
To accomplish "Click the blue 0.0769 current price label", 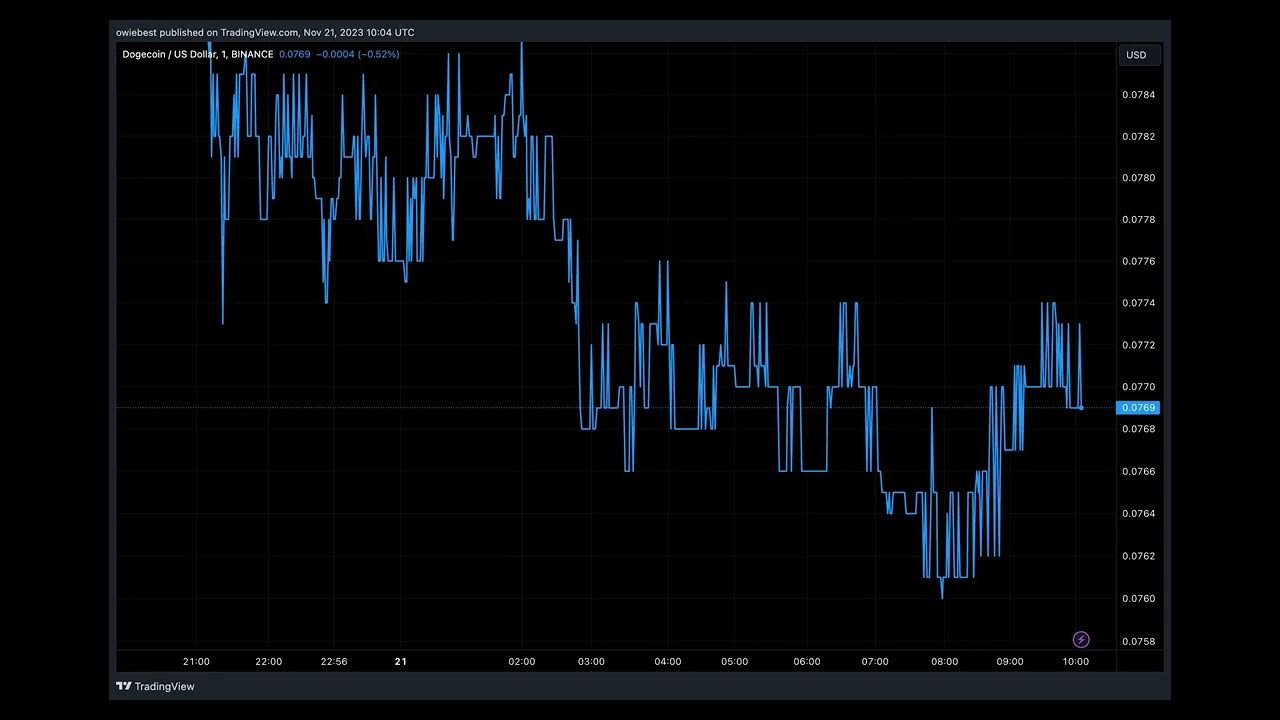I will 1138,408.
